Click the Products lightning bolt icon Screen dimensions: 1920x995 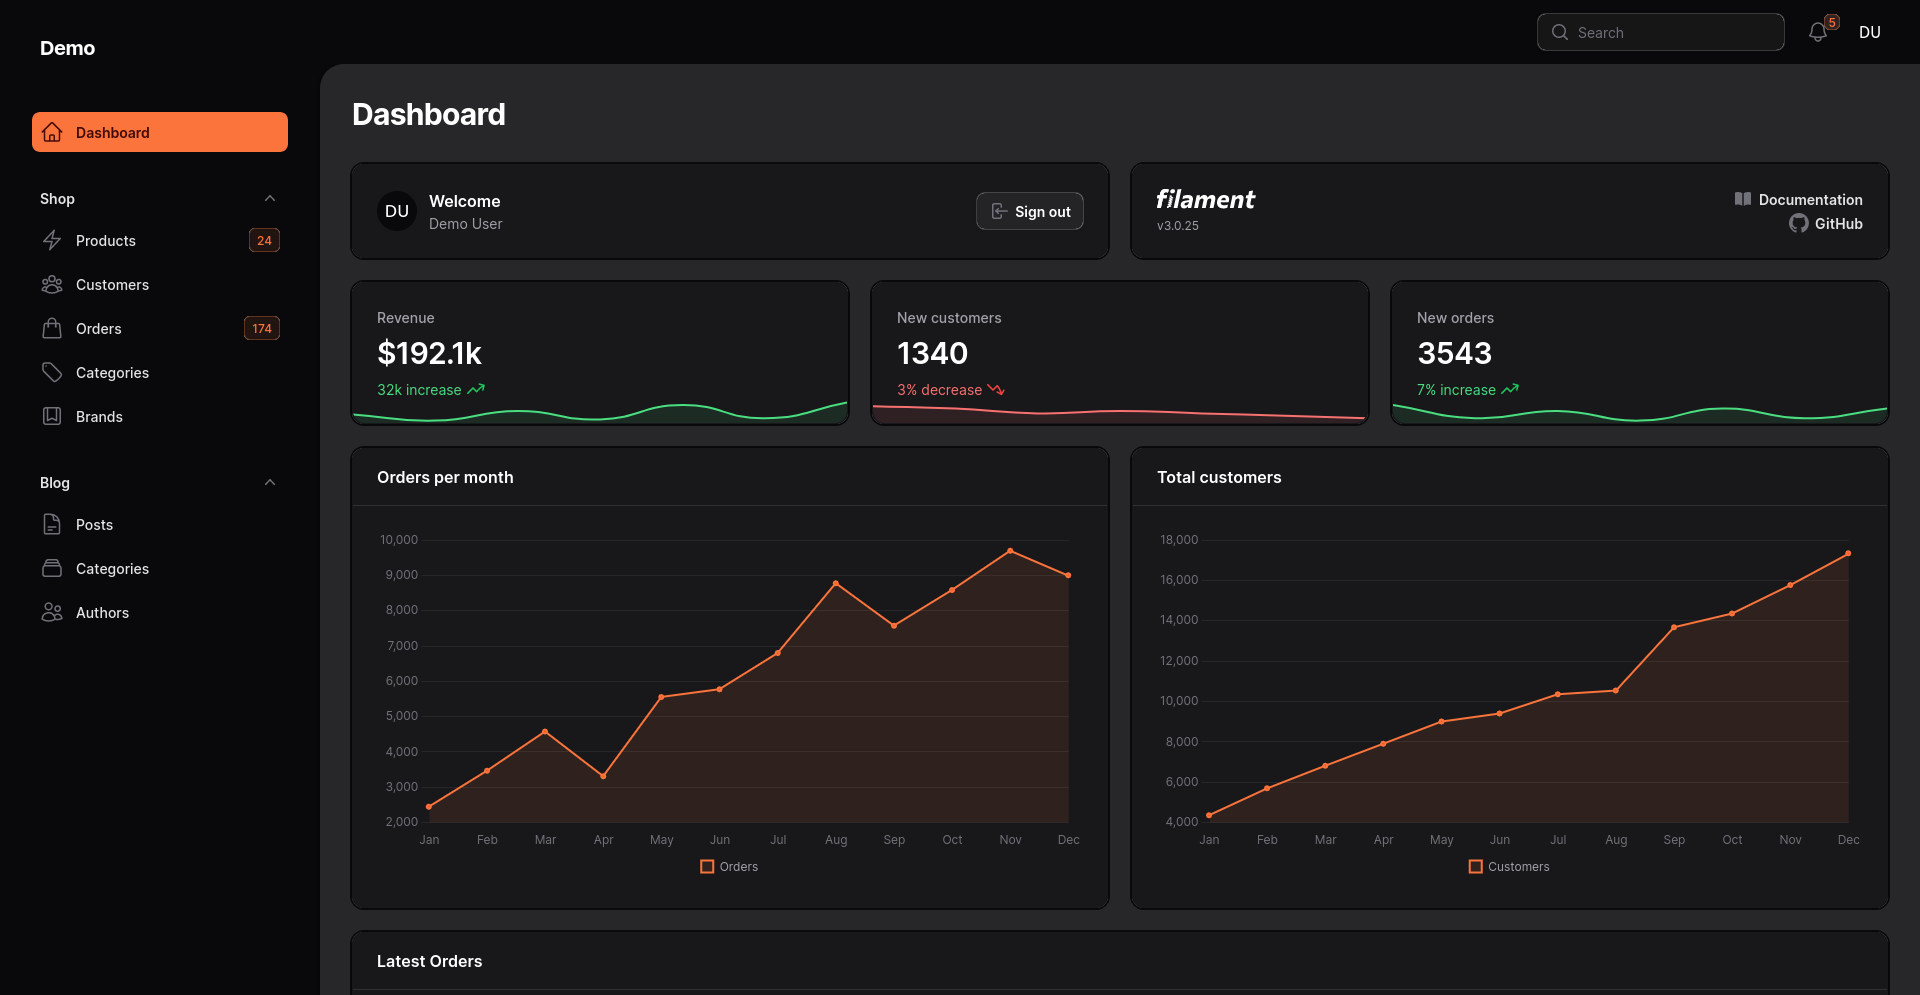click(x=52, y=240)
